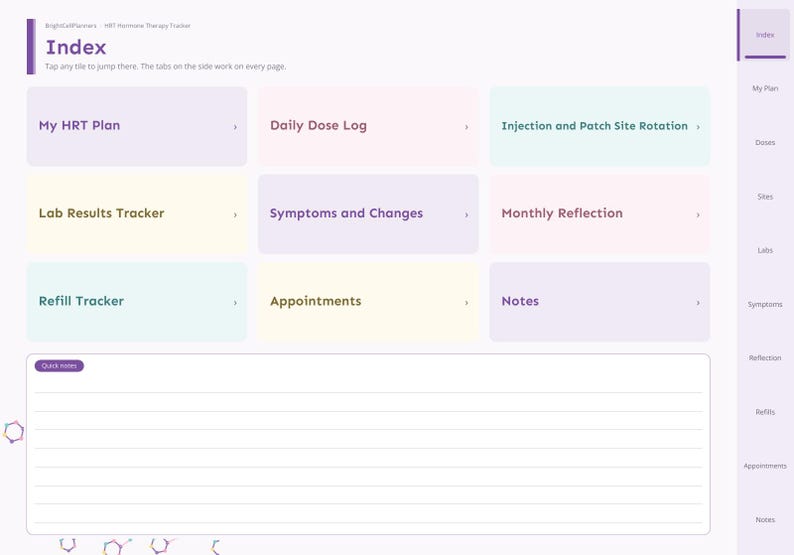Click the chevron on Monthly Reflection tile
The height and width of the screenshot is (555, 794).
pos(698,215)
